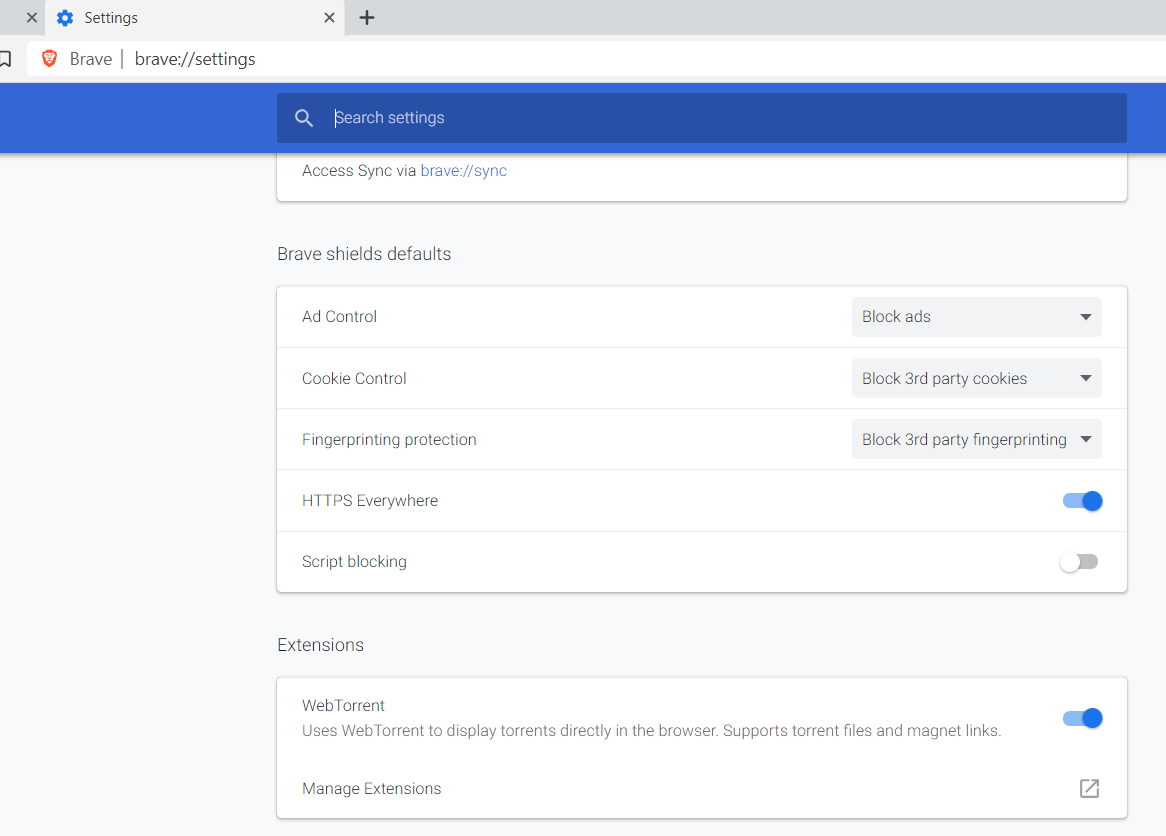Viewport: 1166px width, 836px height.
Task: Click the Access Sync via text
Action: (359, 171)
